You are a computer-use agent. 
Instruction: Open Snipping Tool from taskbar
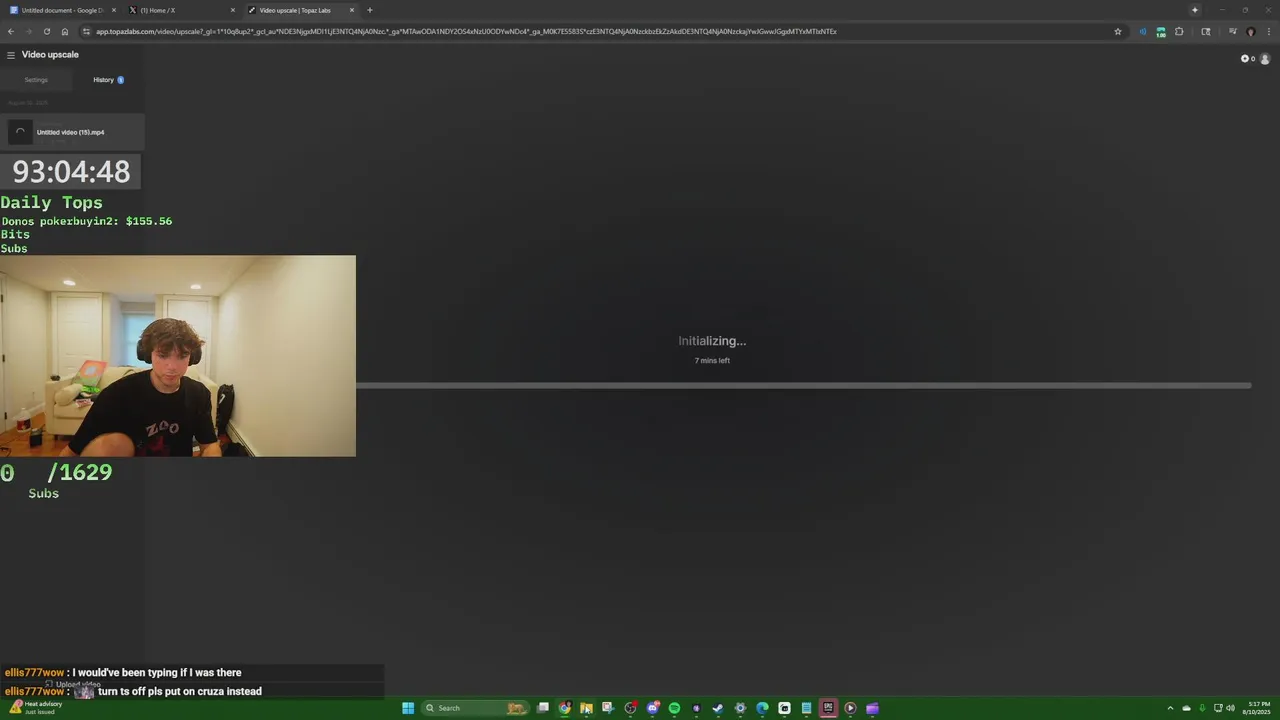click(608, 708)
